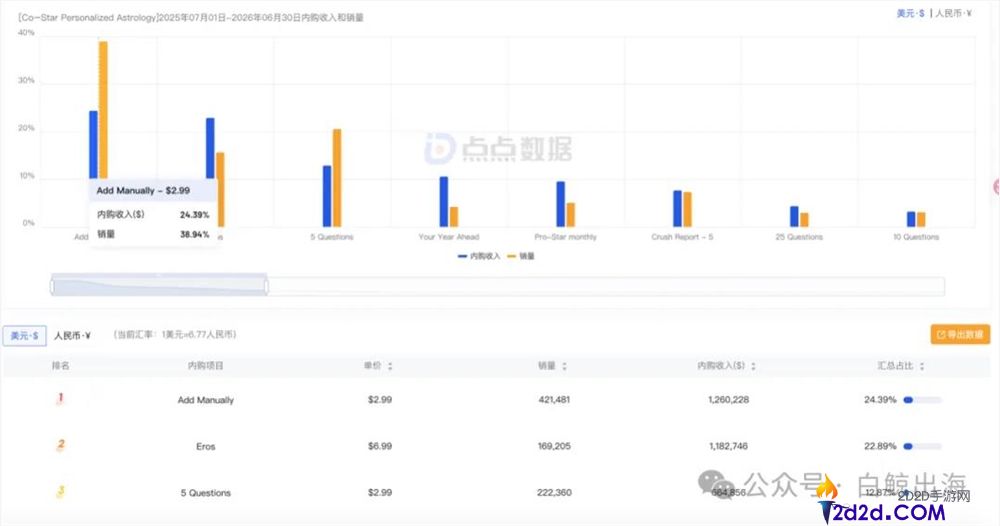The image size is (1000, 526).
Task: Click the 5 Questions blue revenue bar
Action: (327, 196)
